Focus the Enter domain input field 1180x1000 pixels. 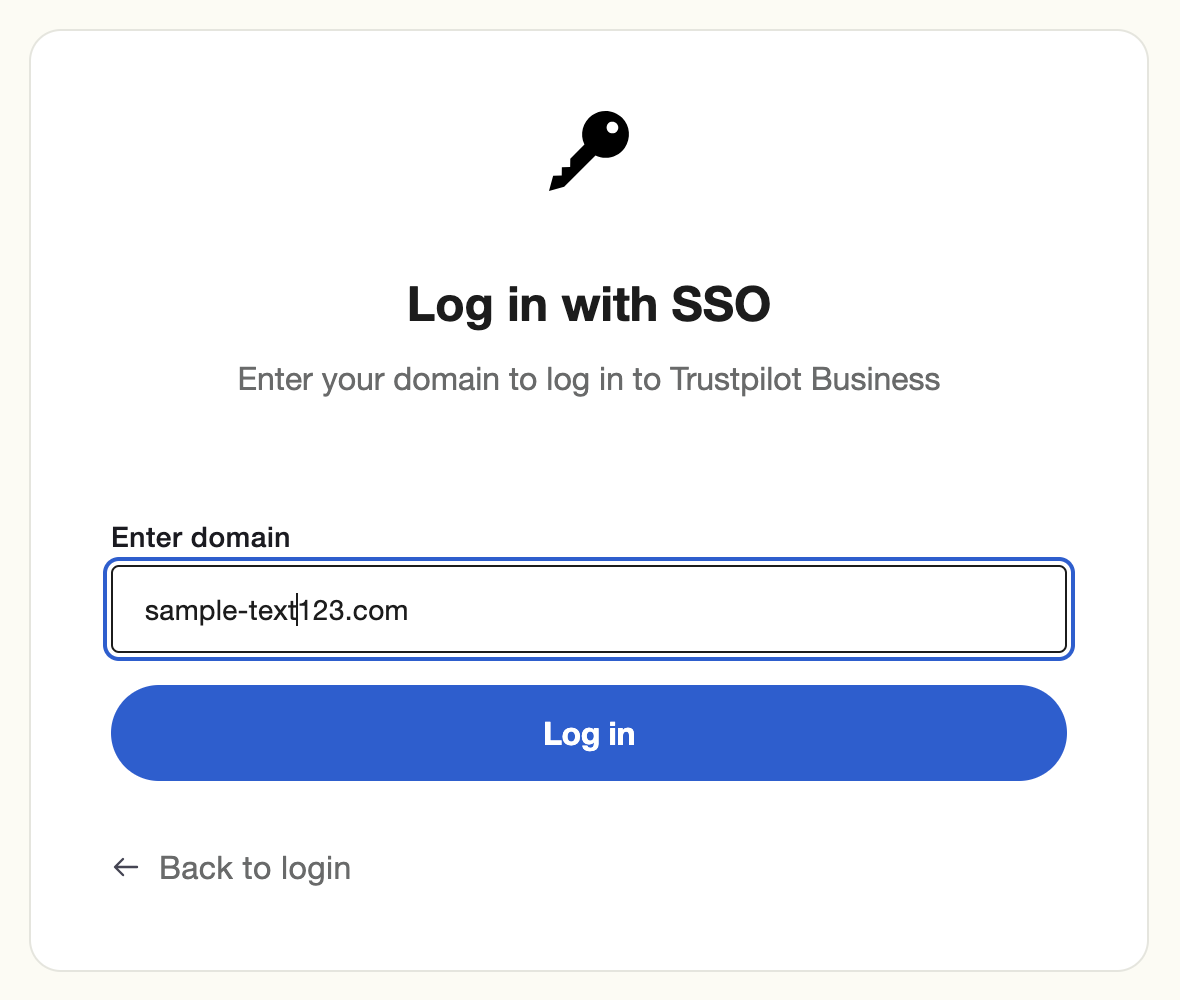(588, 609)
